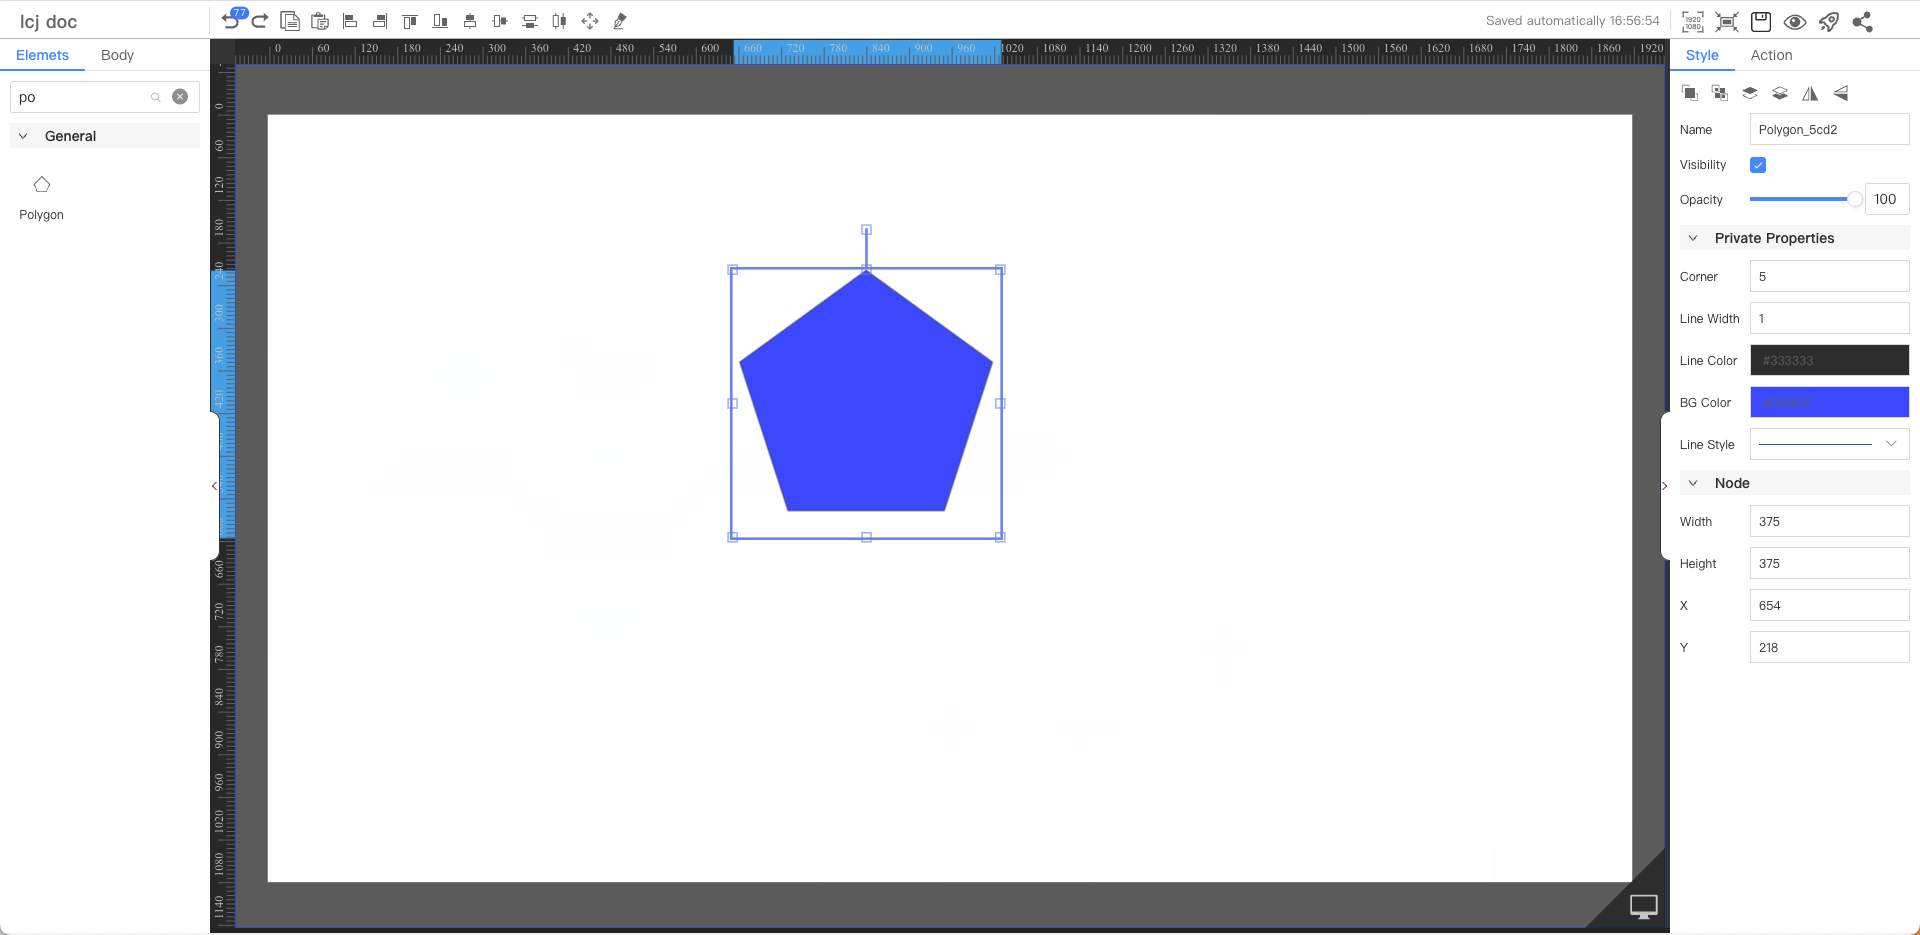Click the Corner value field
Viewport: 1920px width, 935px height.
(1829, 276)
